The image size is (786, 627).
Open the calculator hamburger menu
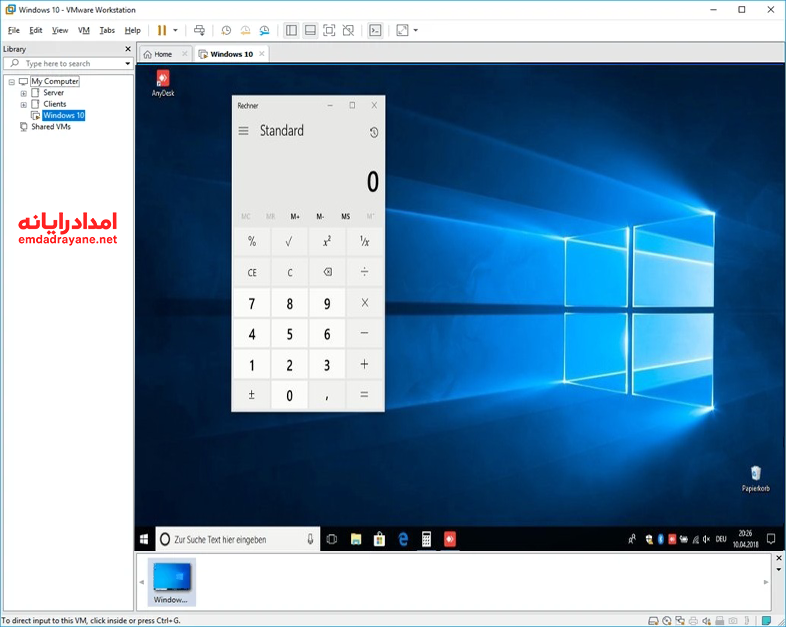[x=243, y=131]
